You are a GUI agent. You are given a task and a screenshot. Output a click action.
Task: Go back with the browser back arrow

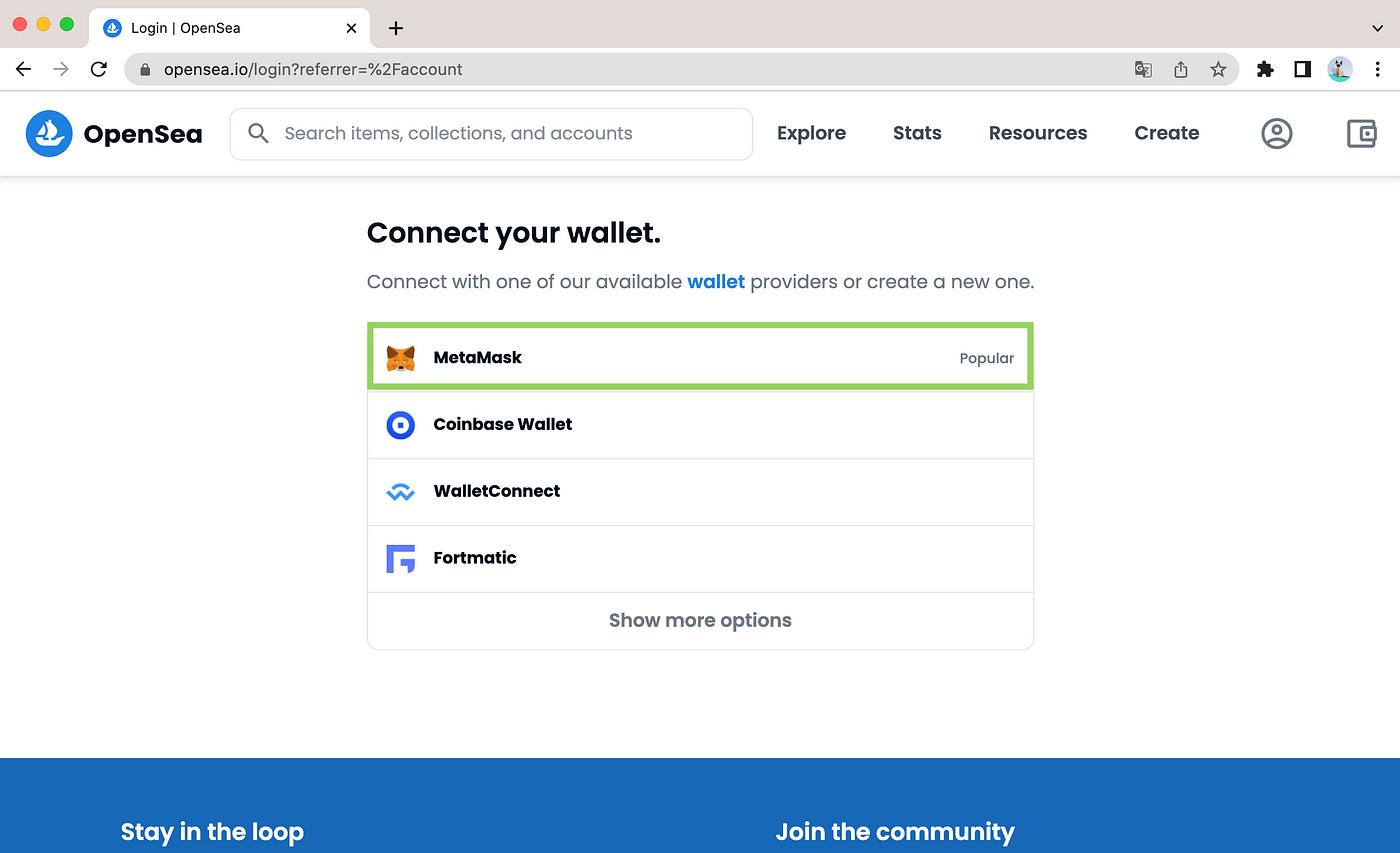click(x=23, y=69)
